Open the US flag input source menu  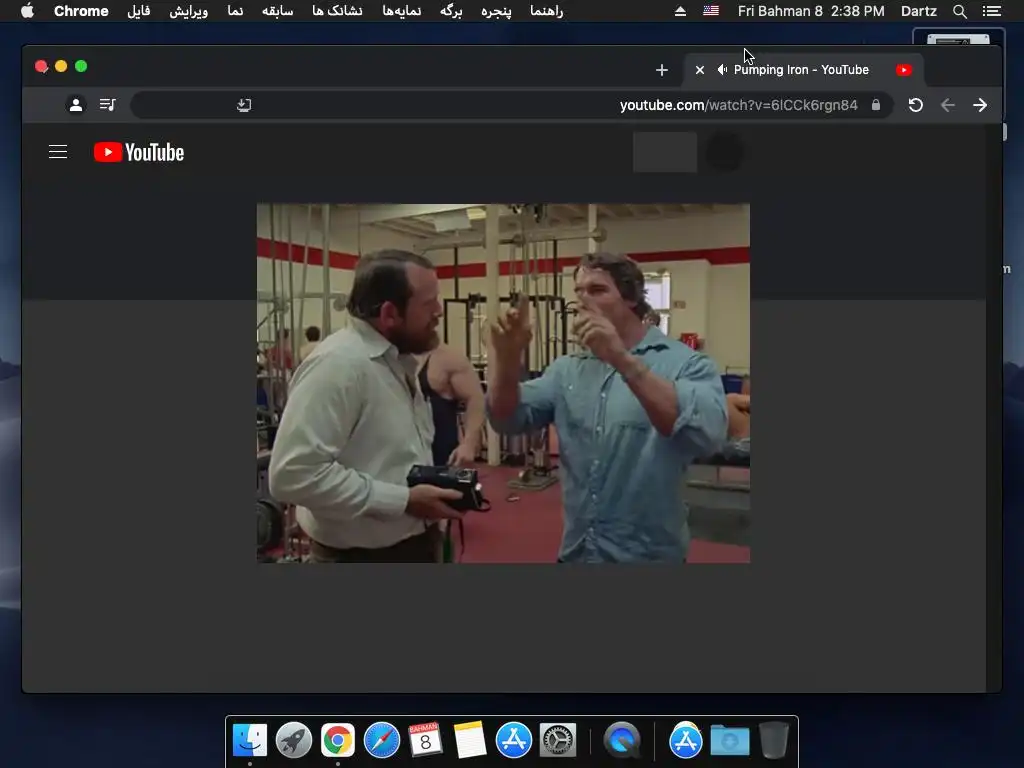[711, 11]
